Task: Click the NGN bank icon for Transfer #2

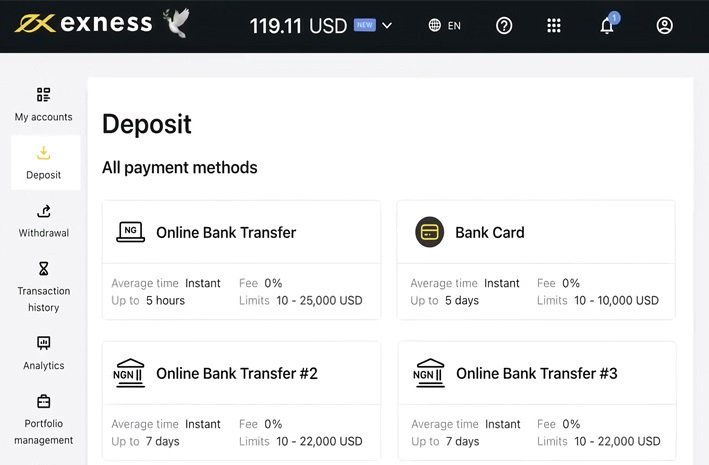Action: 130,373
